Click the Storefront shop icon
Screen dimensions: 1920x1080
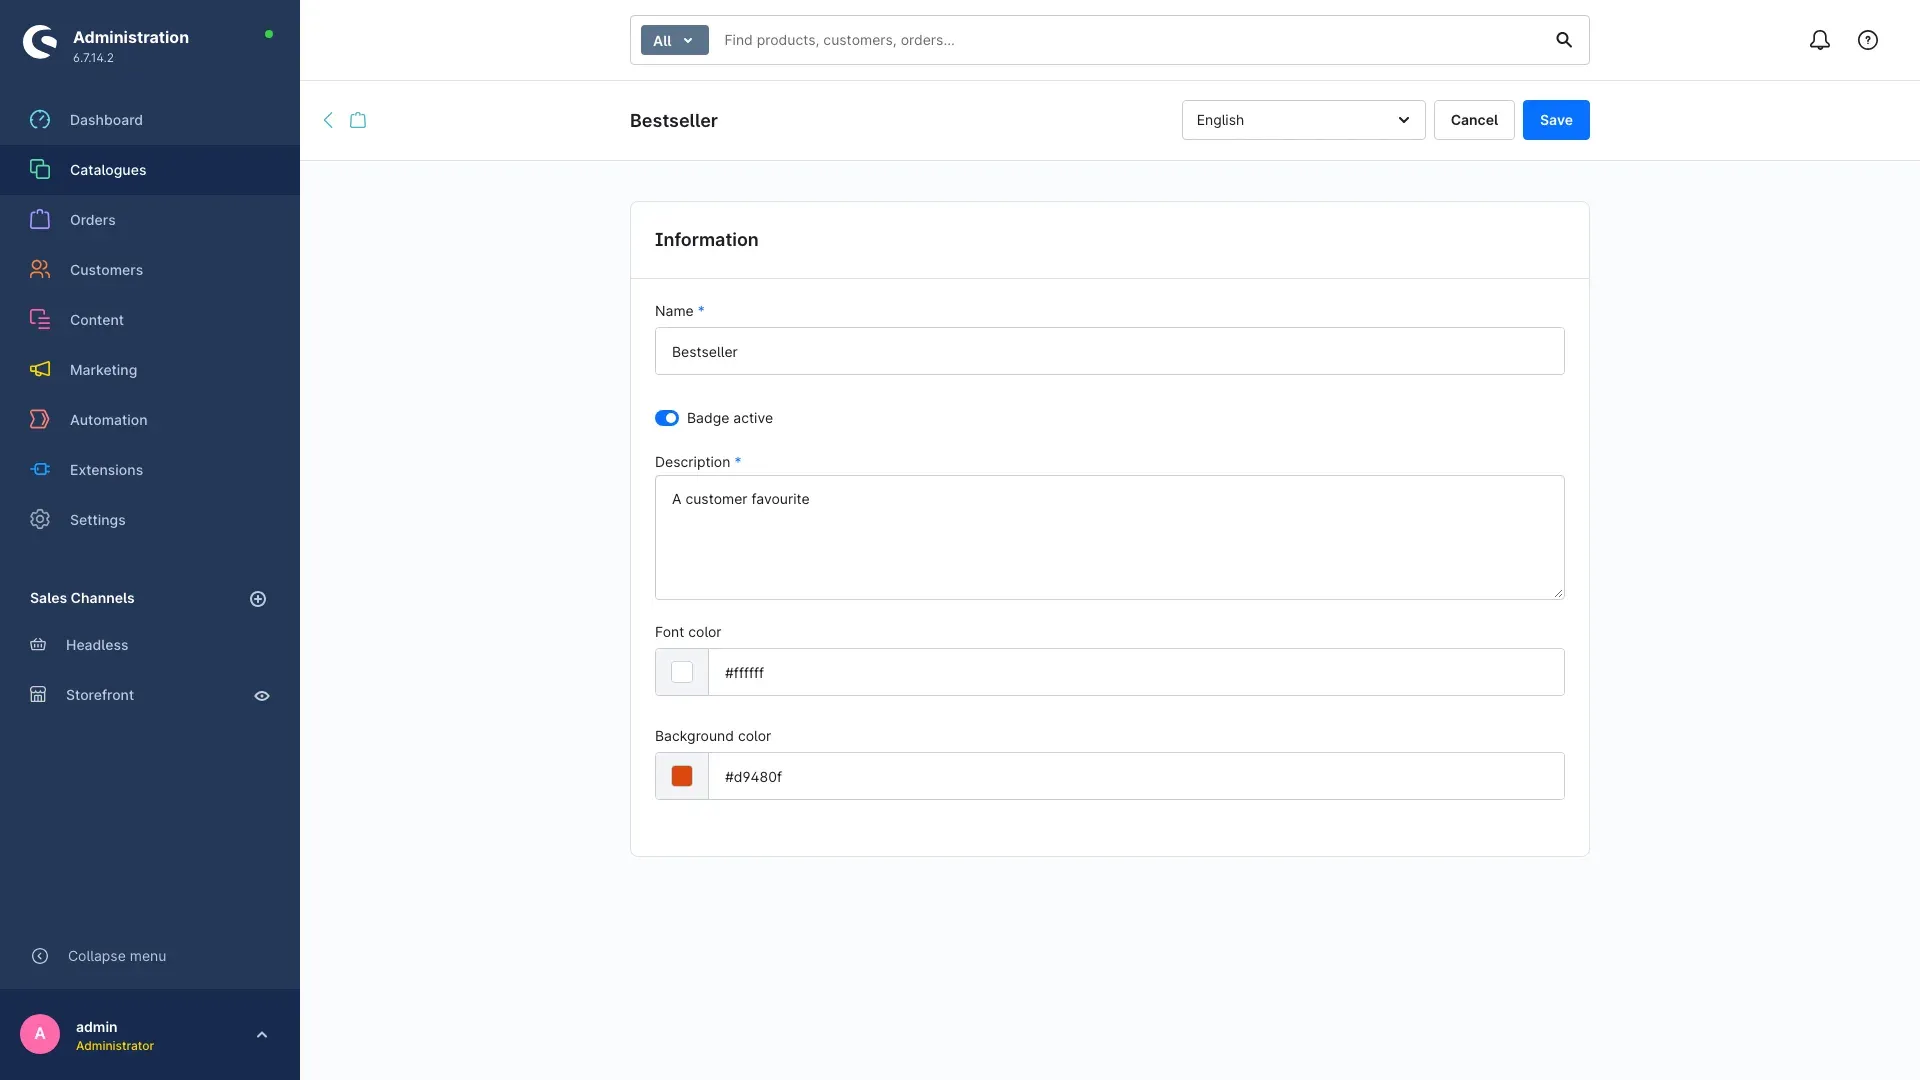[x=38, y=695]
